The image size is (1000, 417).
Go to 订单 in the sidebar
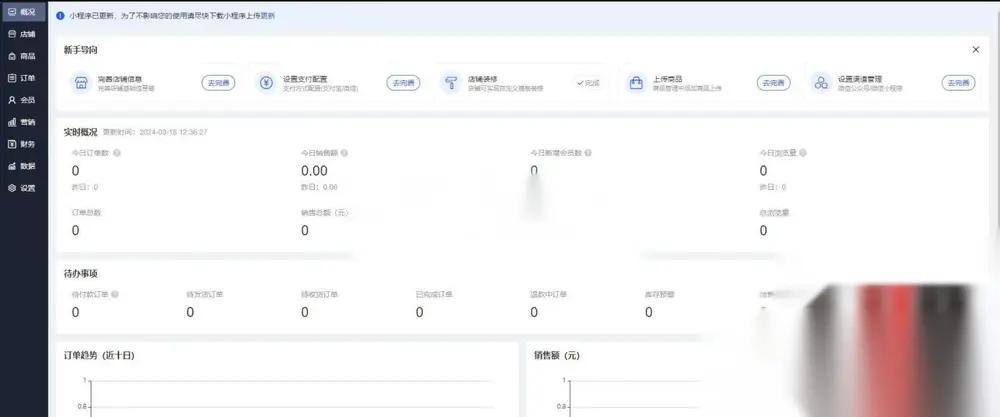[x=23, y=78]
